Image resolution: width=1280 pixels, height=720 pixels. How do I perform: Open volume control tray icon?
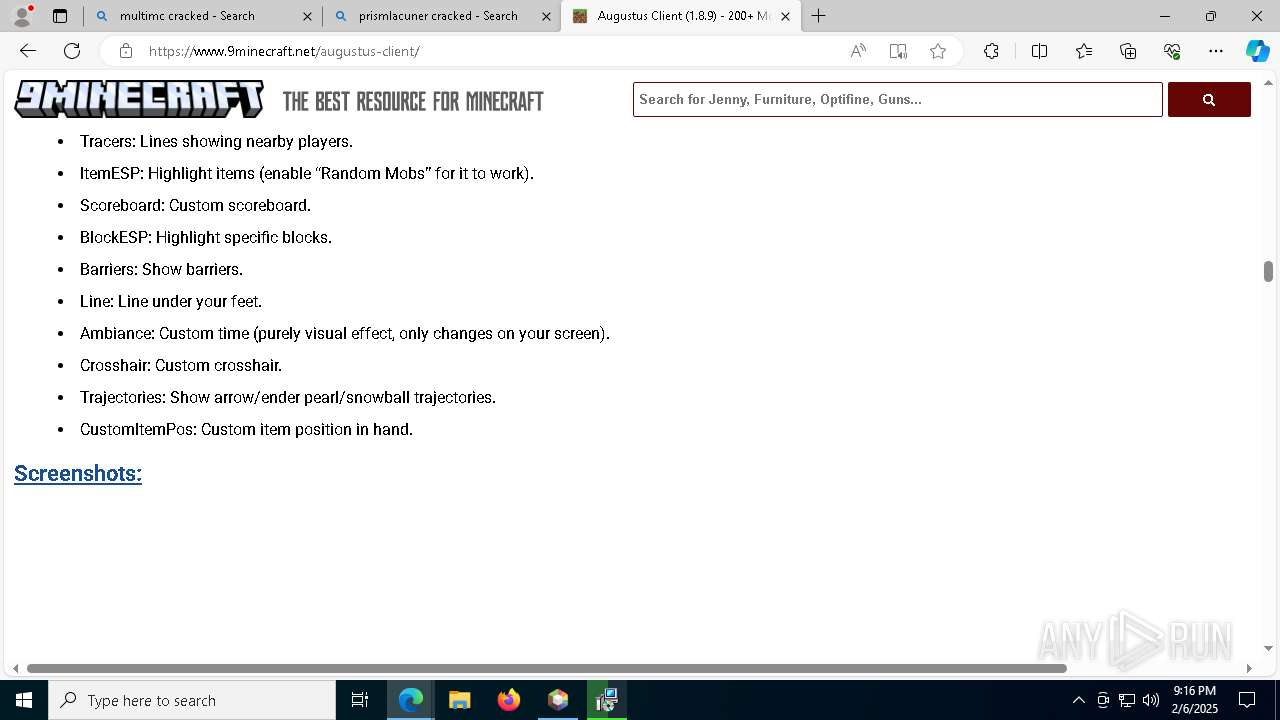(x=1151, y=700)
